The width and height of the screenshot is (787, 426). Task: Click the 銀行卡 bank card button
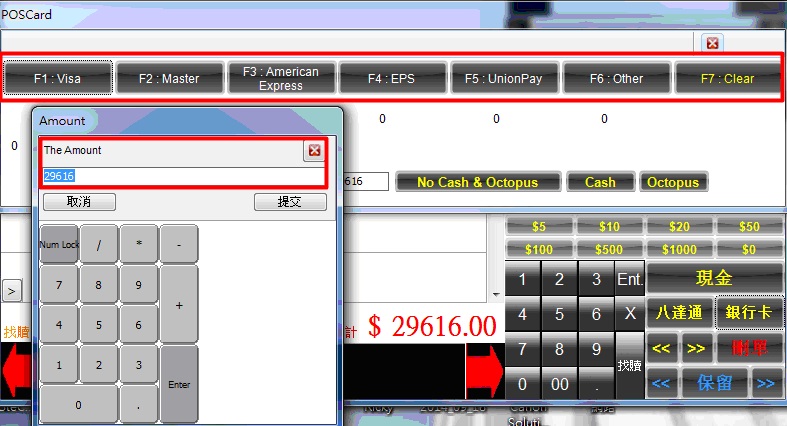pyautogui.click(x=749, y=312)
